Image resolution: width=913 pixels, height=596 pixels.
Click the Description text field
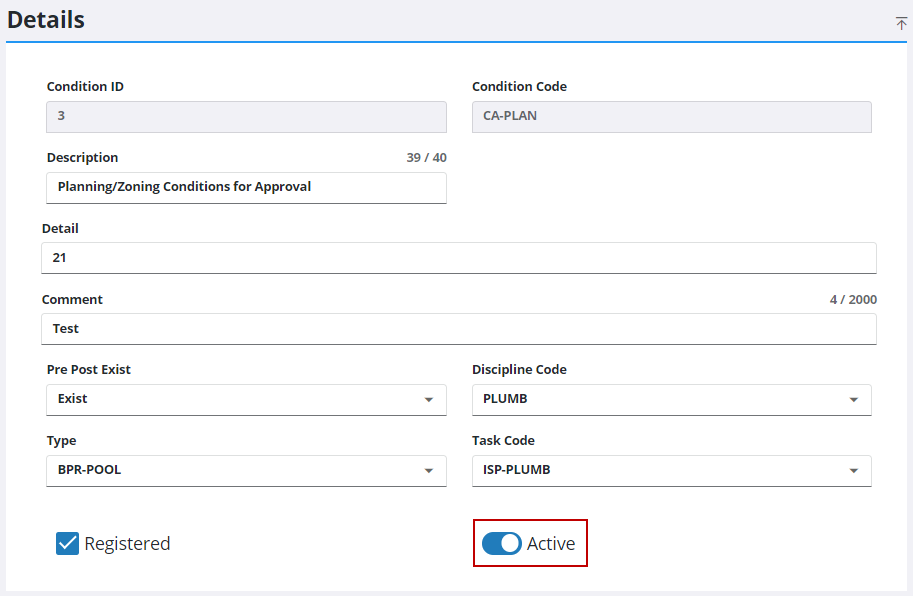[x=246, y=187]
